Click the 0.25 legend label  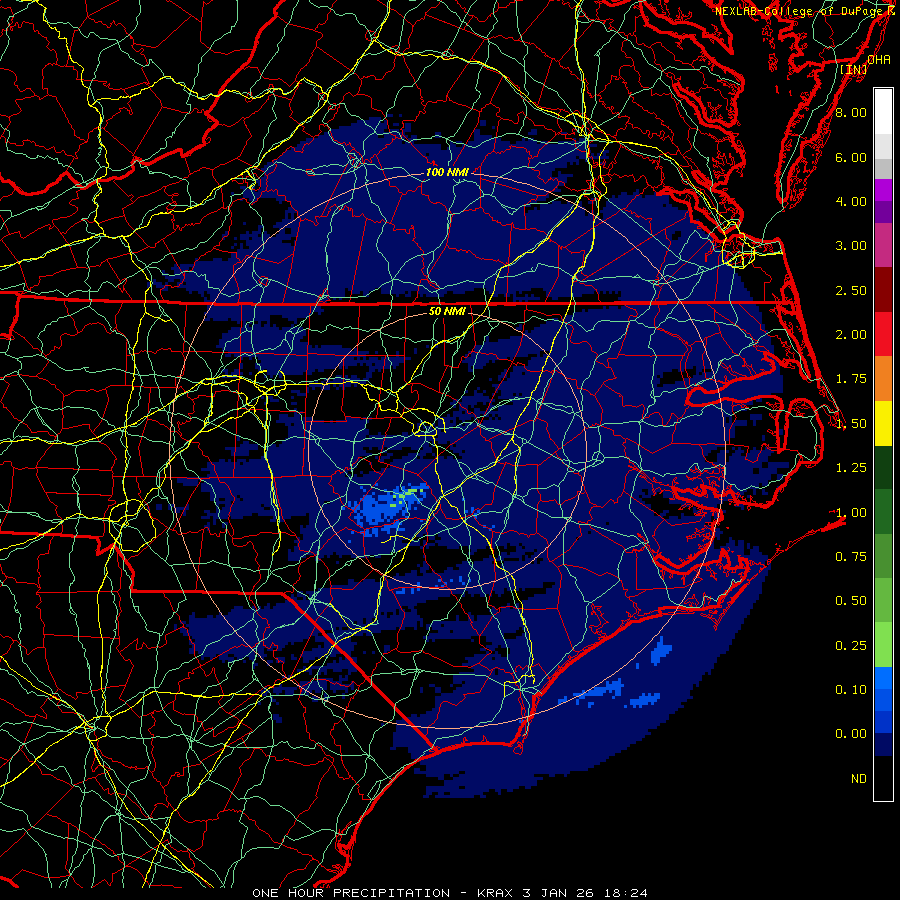[851, 646]
